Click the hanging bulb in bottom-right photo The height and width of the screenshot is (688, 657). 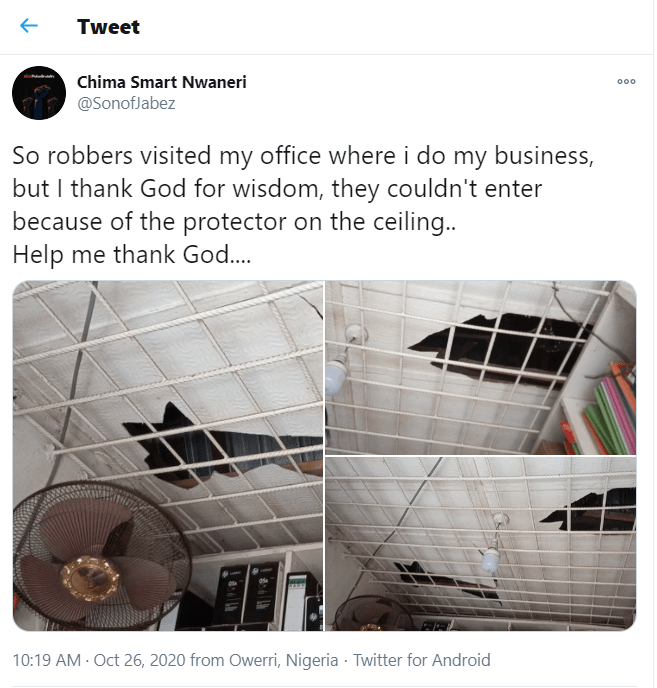tap(490, 557)
